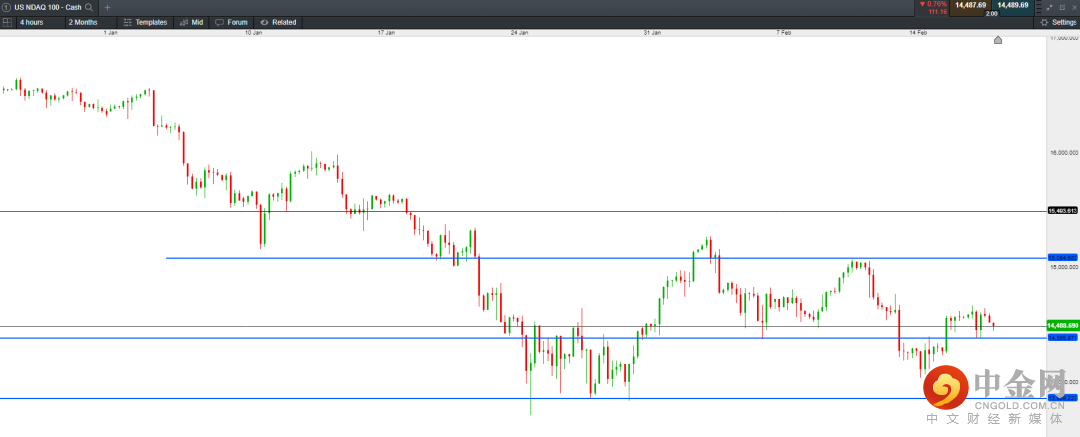
Task: Open the 4 hours interval dropdown
Action: point(35,22)
